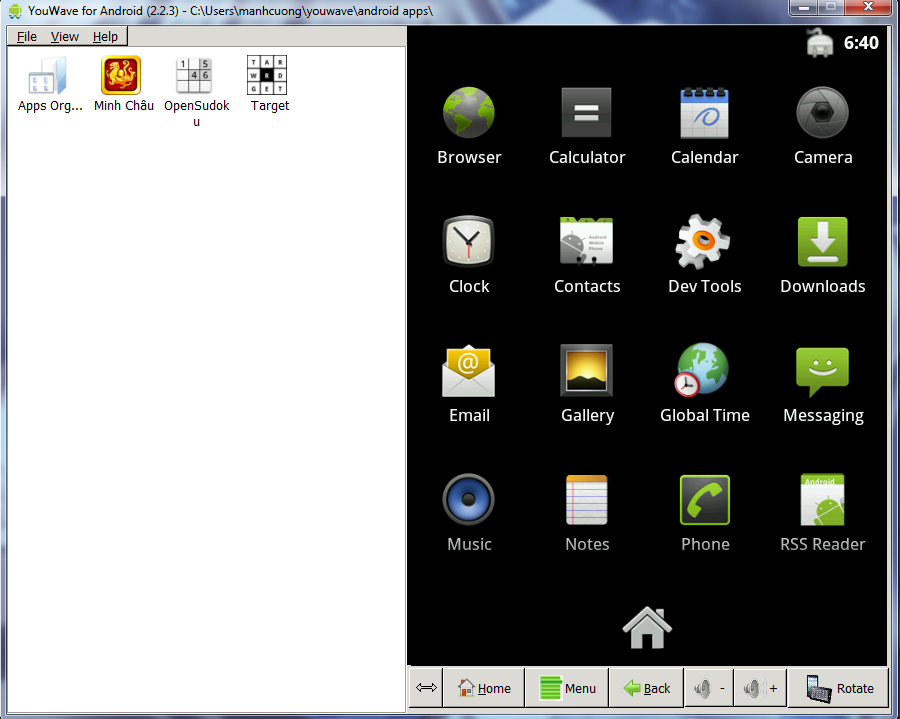
Task: Open the File menu
Action: click(26, 37)
